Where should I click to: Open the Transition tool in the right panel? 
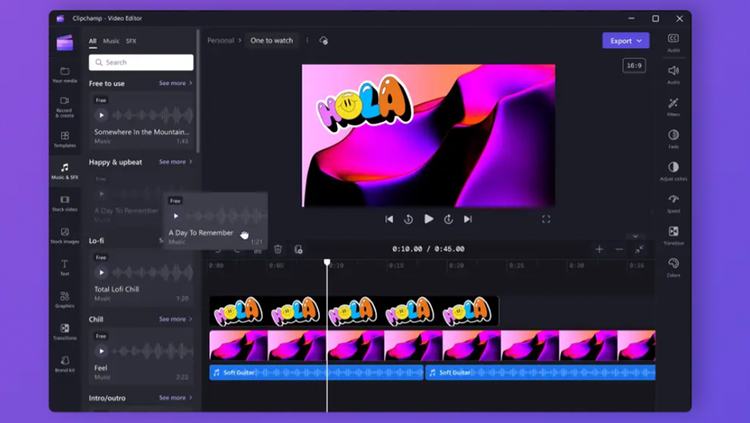tap(673, 235)
